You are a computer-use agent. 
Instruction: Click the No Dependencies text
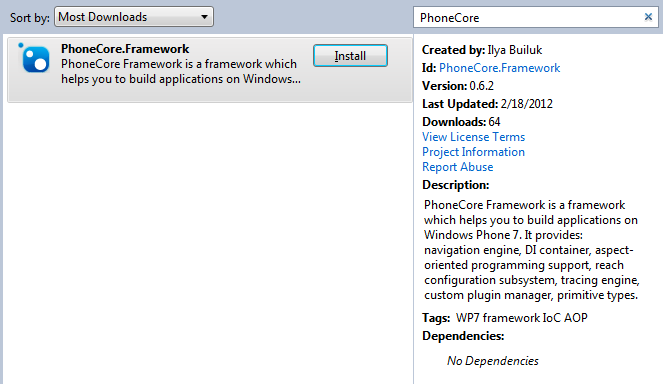tap(493, 361)
